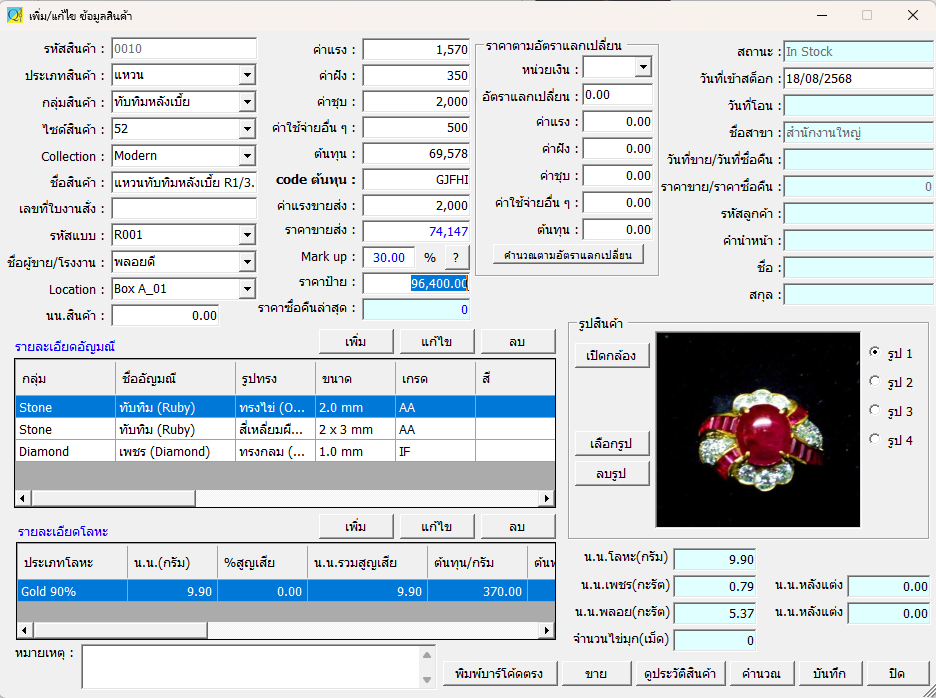The image size is (936, 698).
Task: Choose the รูป 4 radio option
Action: pyautogui.click(x=875, y=440)
